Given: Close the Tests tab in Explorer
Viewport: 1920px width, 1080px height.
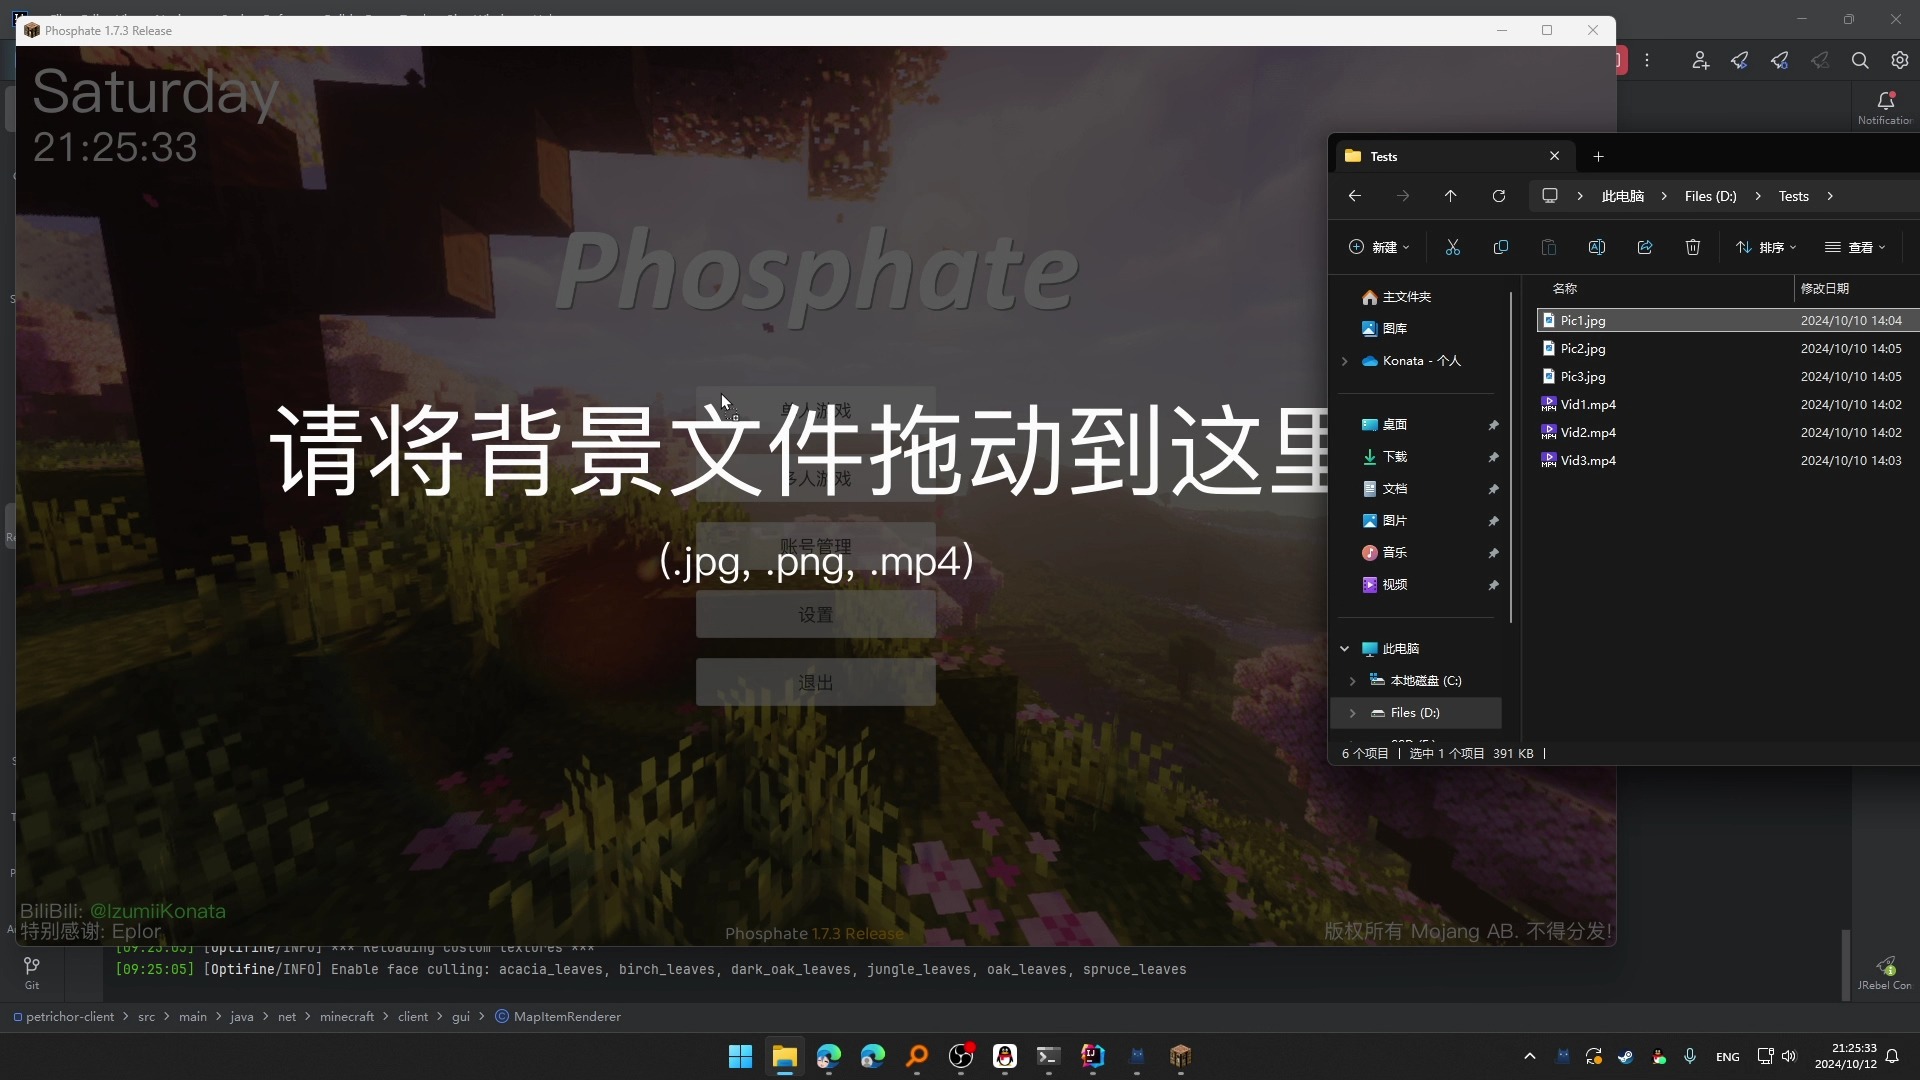Looking at the screenshot, I should pos(1555,156).
